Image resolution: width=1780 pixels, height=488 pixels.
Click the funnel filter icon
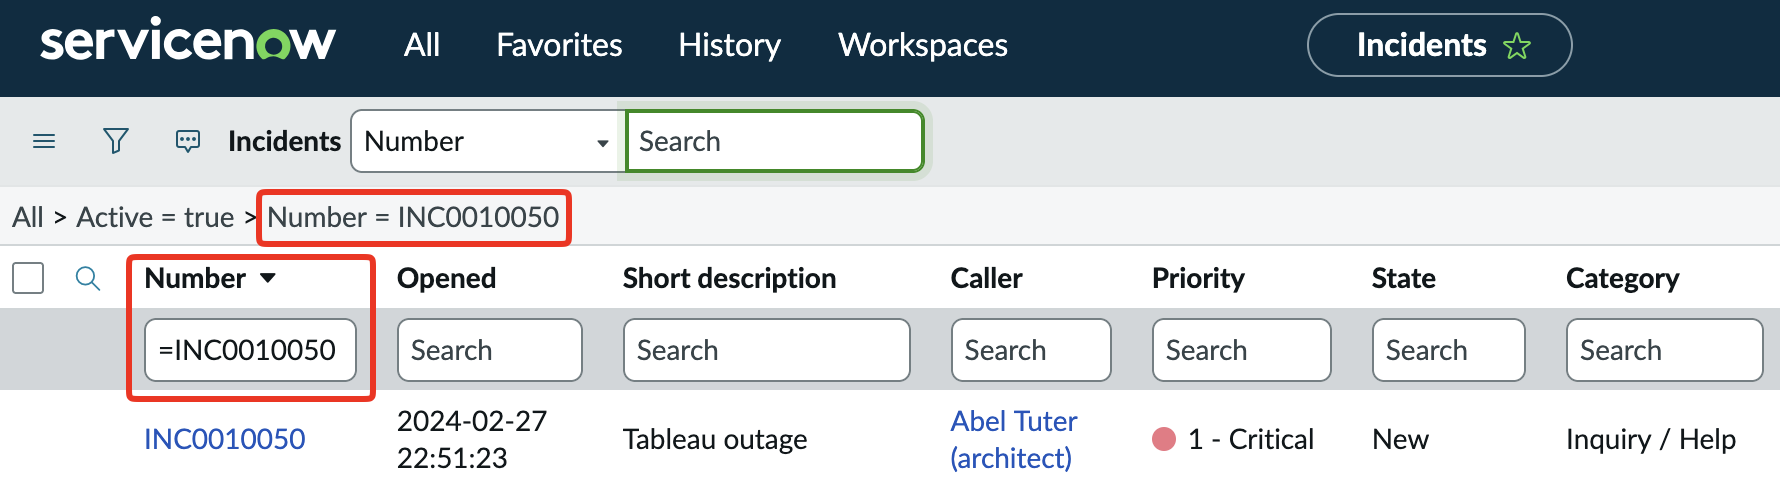coord(116,141)
